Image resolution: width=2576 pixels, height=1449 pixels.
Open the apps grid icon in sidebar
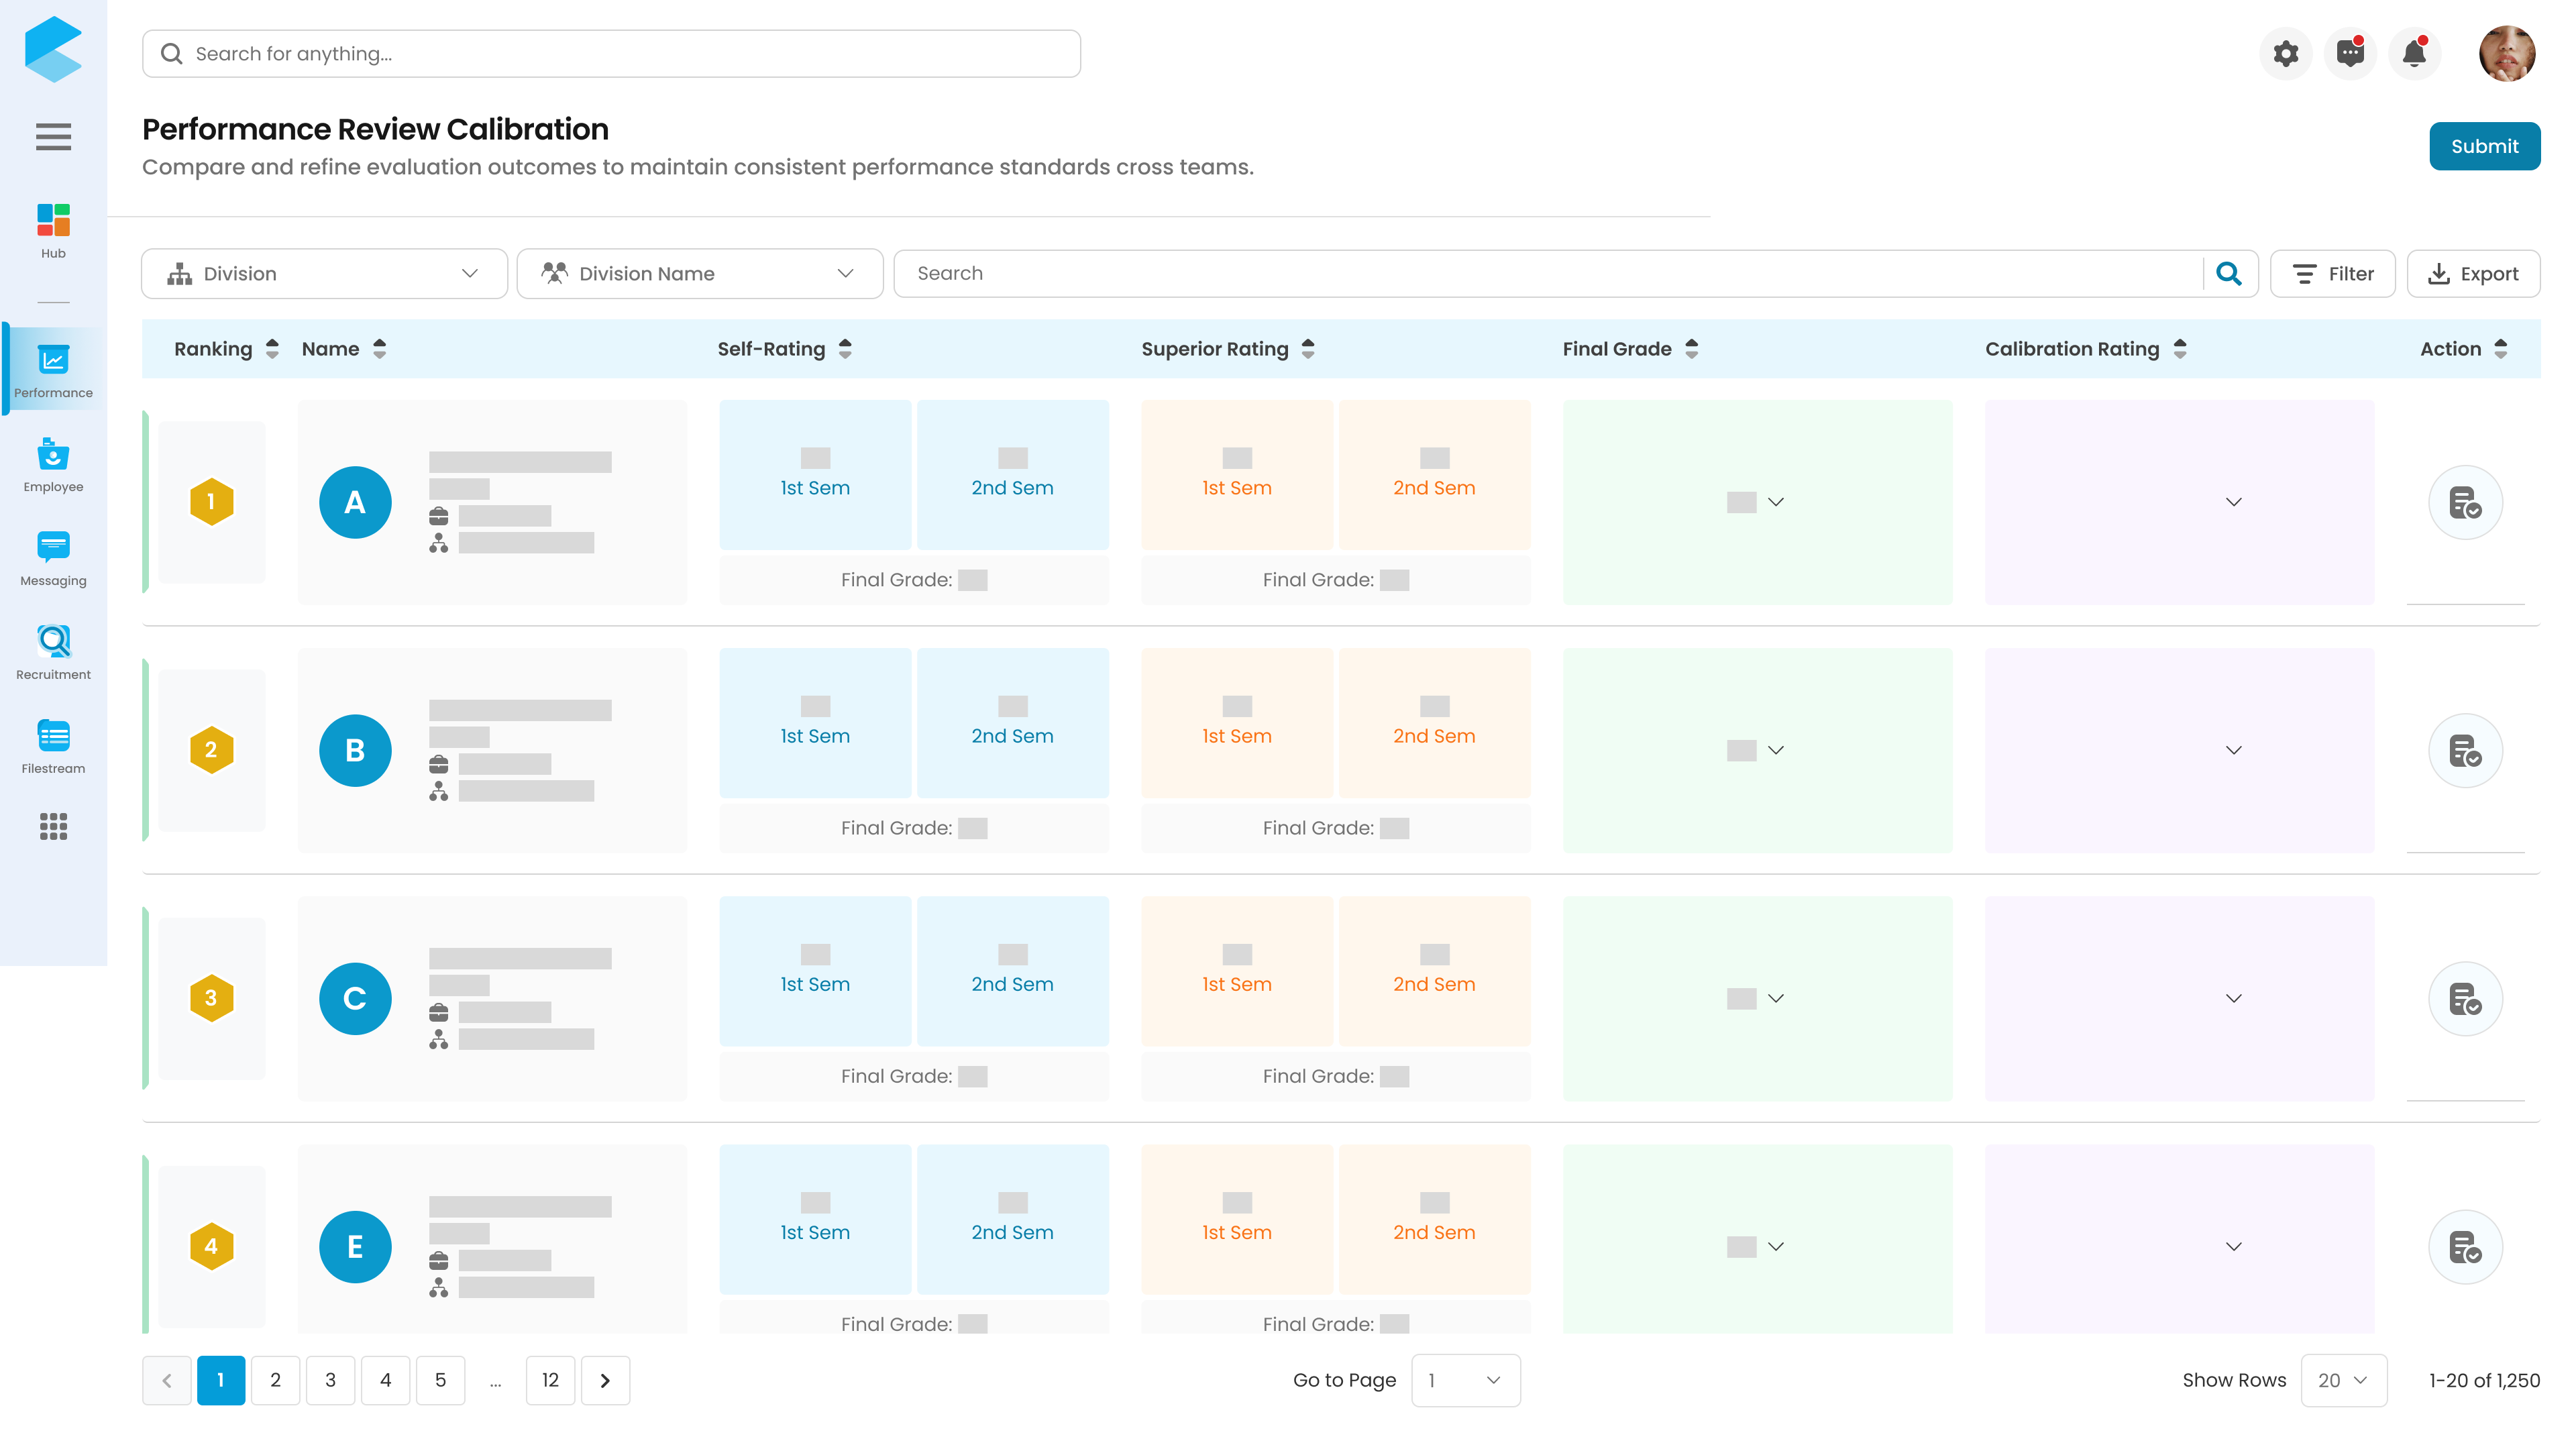(x=53, y=826)
